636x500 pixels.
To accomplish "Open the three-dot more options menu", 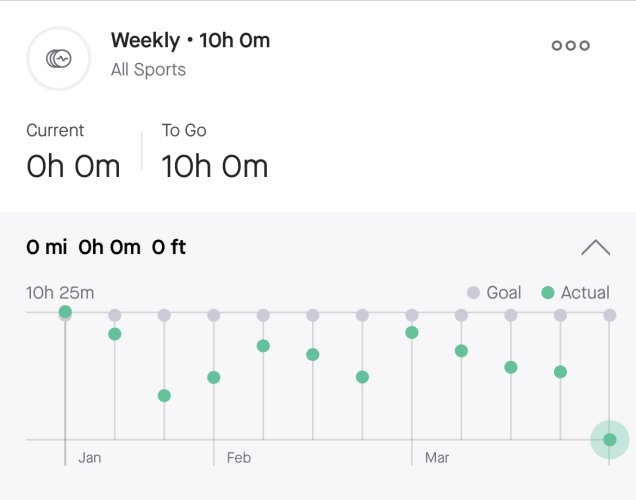I will click(570, 45).
